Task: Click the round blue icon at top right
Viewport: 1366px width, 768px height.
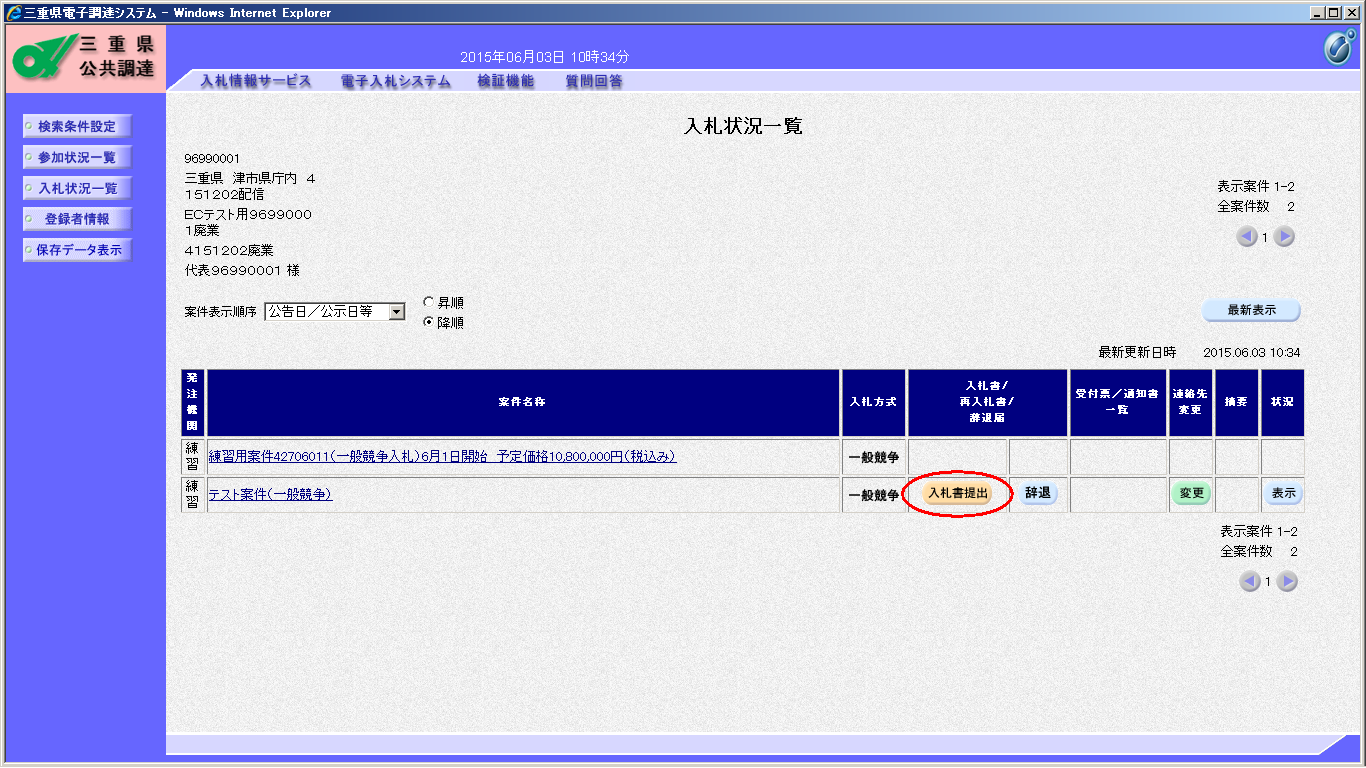Action: click(x=1339, y=47)
